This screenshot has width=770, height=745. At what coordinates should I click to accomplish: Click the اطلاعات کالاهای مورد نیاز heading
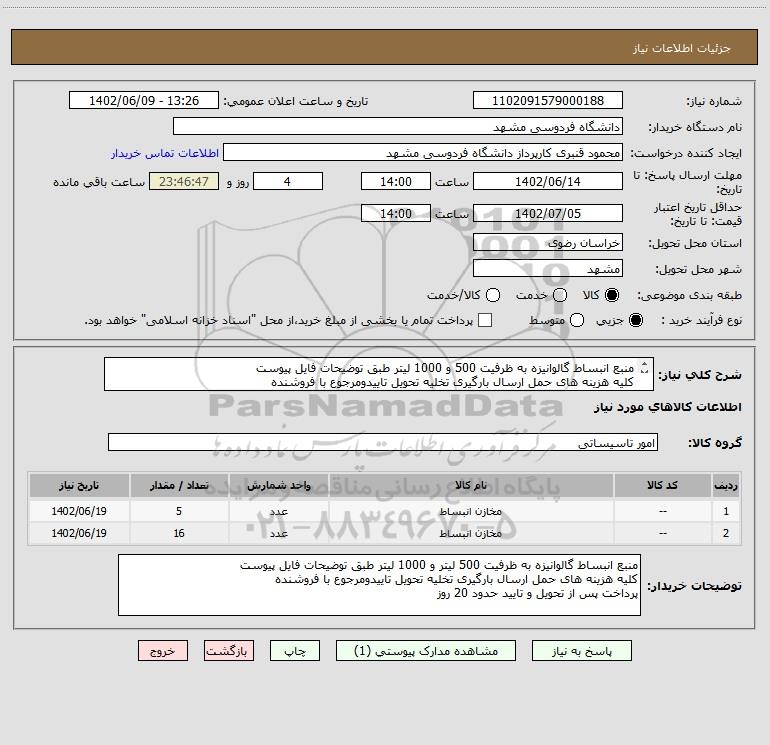pyautogui.click(x=667, y=407)
